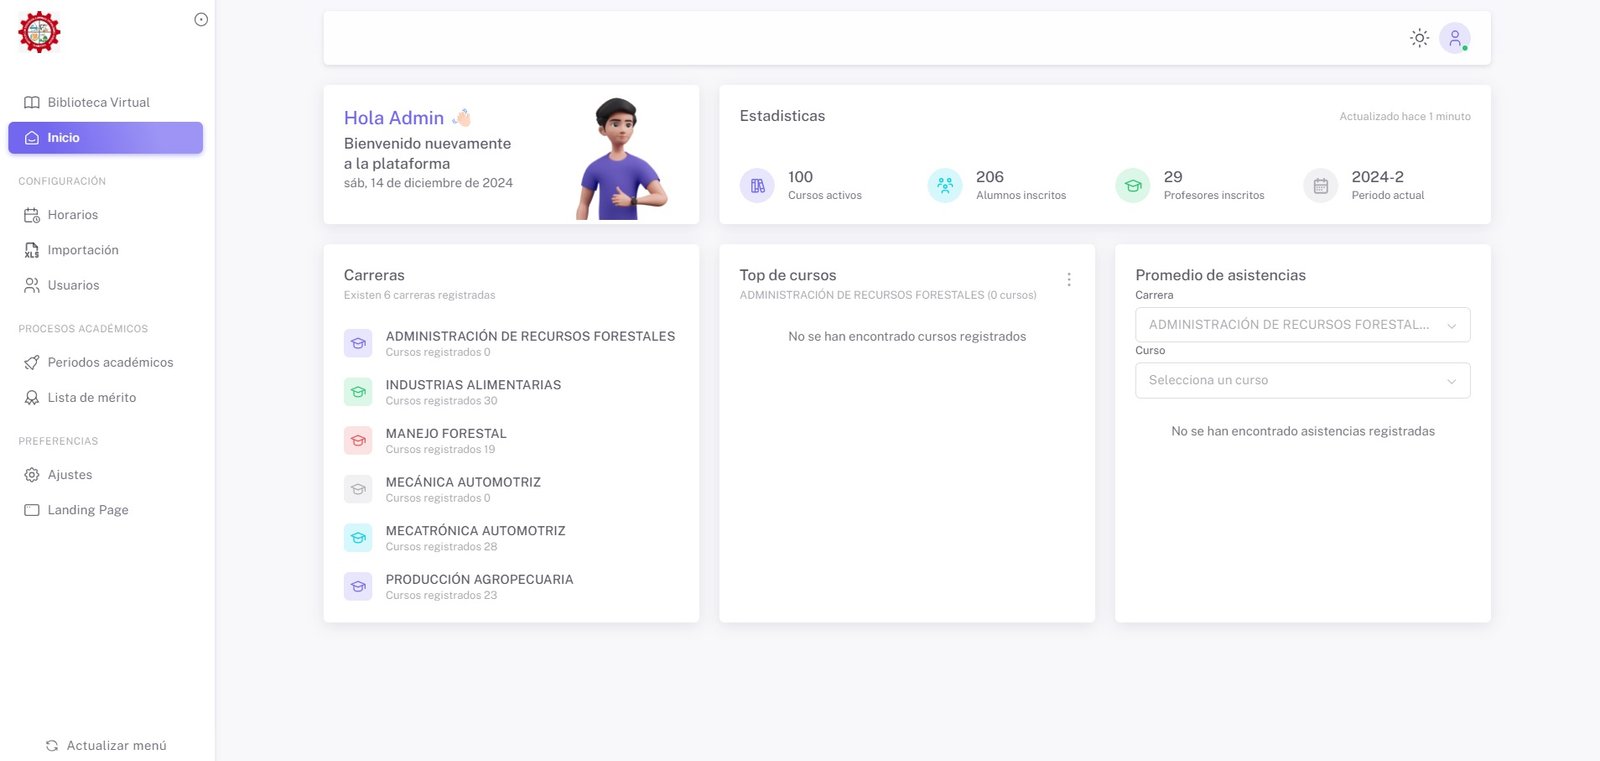This screenshot has width=1600, height=761.
Task: Click the 100 Cursos activos statistic
Action: point(825,185)
